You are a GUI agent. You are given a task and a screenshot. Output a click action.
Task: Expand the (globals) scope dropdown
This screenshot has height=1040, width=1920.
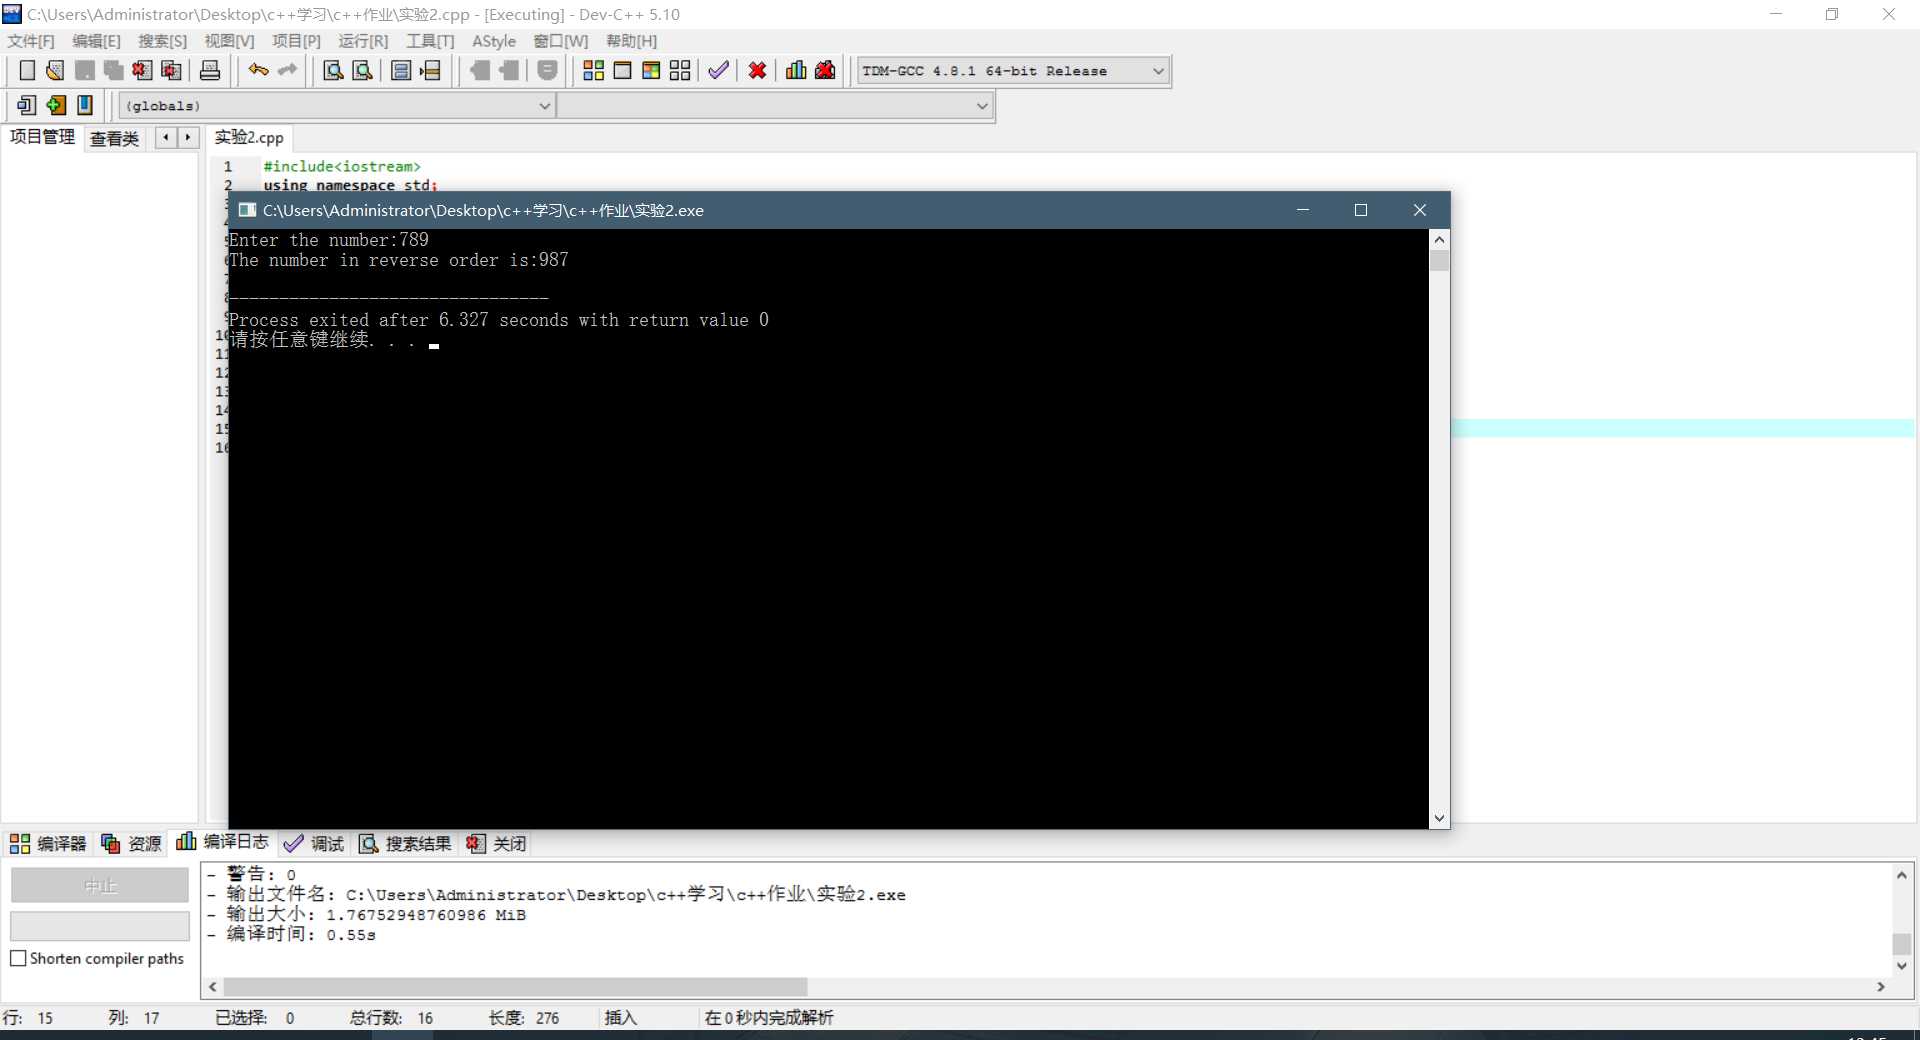pyautogui.click(x=545, y=106)
